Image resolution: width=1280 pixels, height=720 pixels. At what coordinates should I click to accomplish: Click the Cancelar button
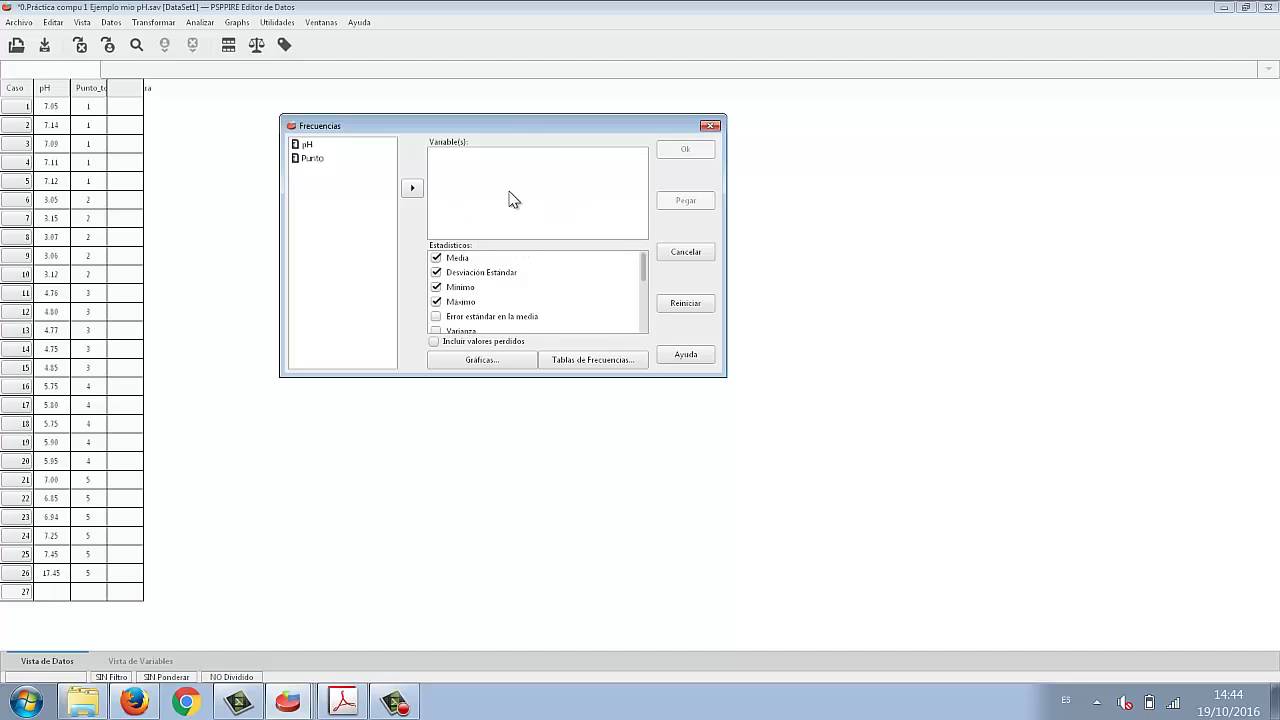(x=686, y=252)
